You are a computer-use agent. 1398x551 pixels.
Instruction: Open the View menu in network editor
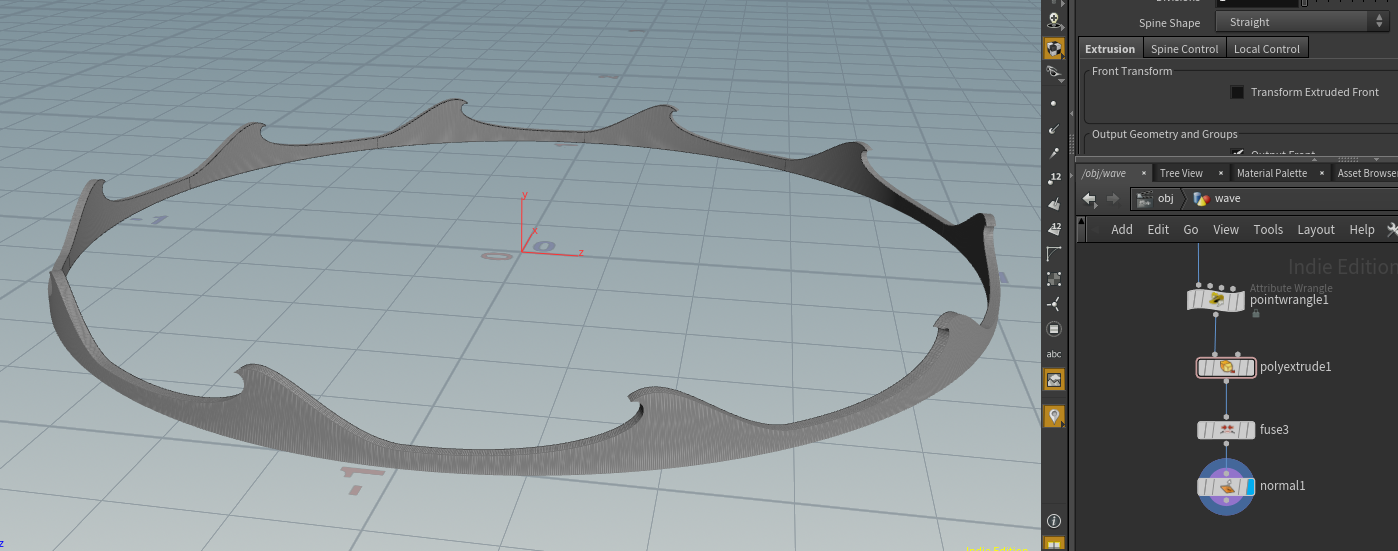[x=1226, y=229]
